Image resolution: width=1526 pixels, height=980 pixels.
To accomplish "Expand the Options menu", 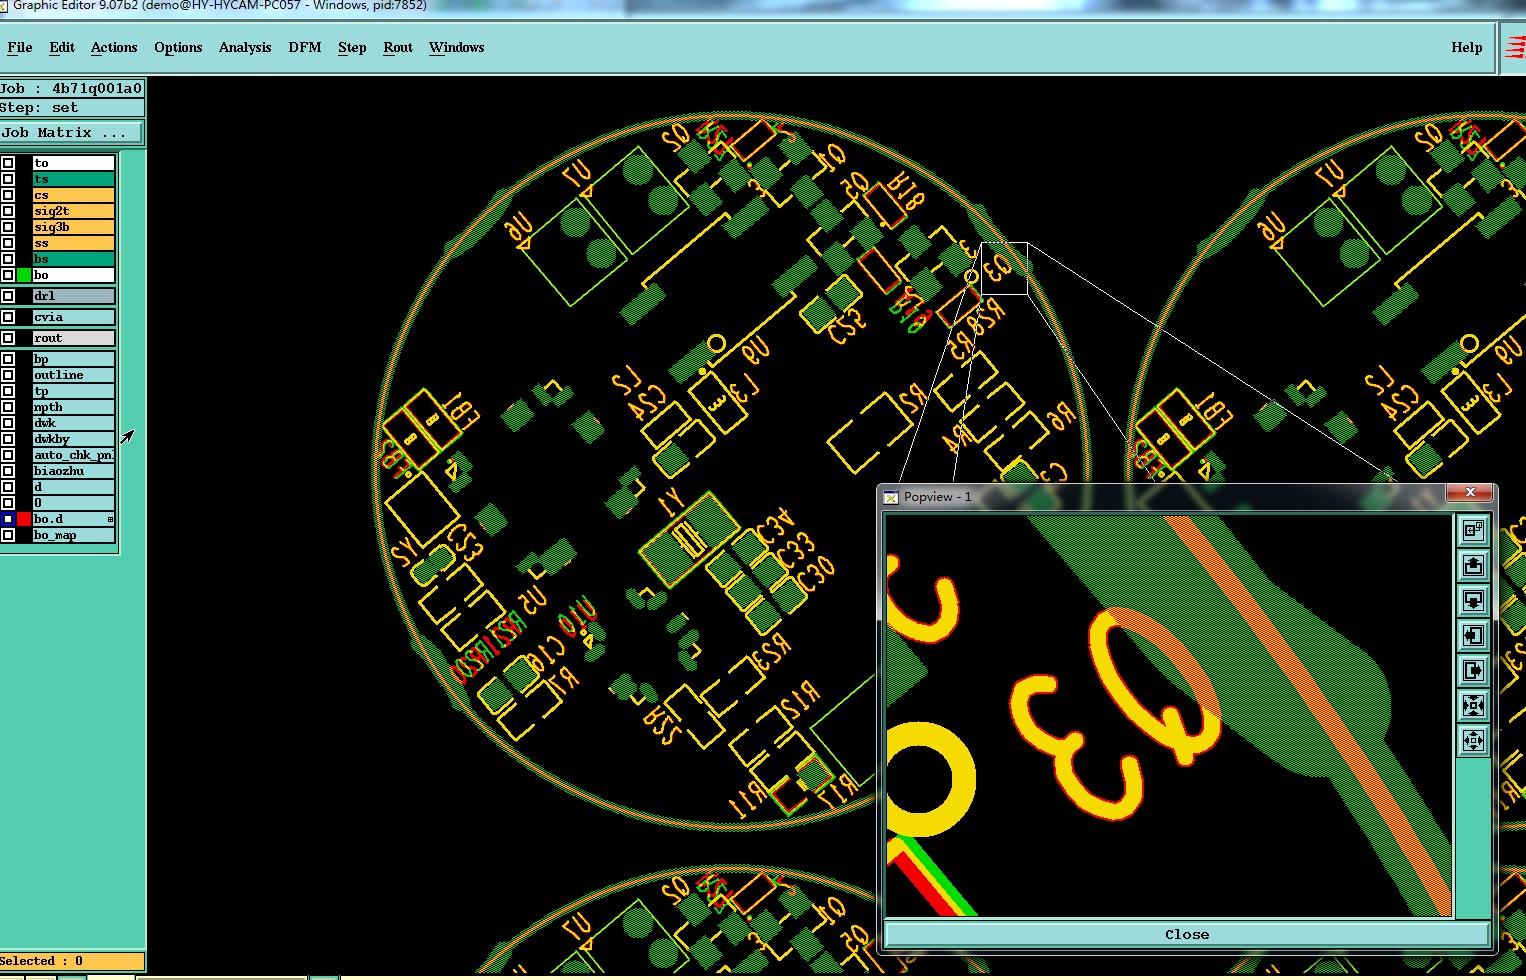I will (x=178, y=47).
